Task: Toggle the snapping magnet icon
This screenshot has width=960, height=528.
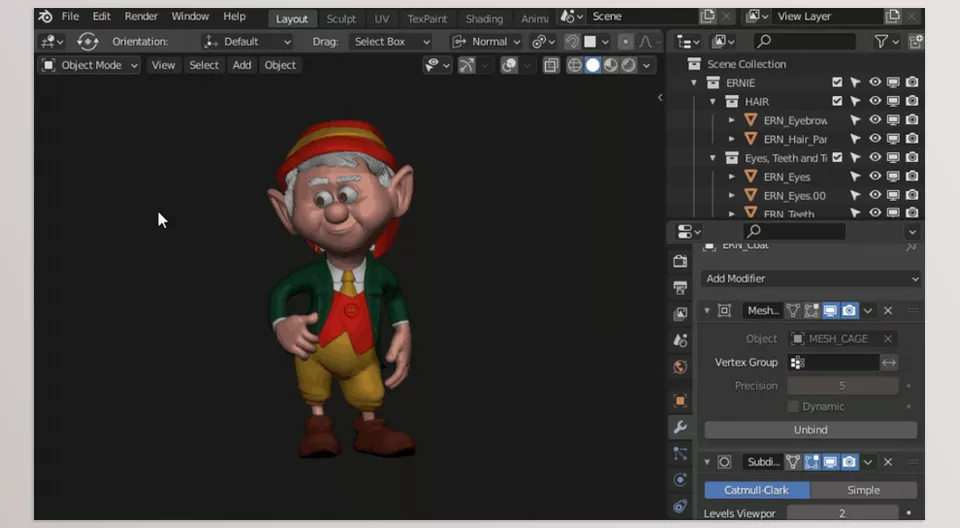Action: click(572, 42)
